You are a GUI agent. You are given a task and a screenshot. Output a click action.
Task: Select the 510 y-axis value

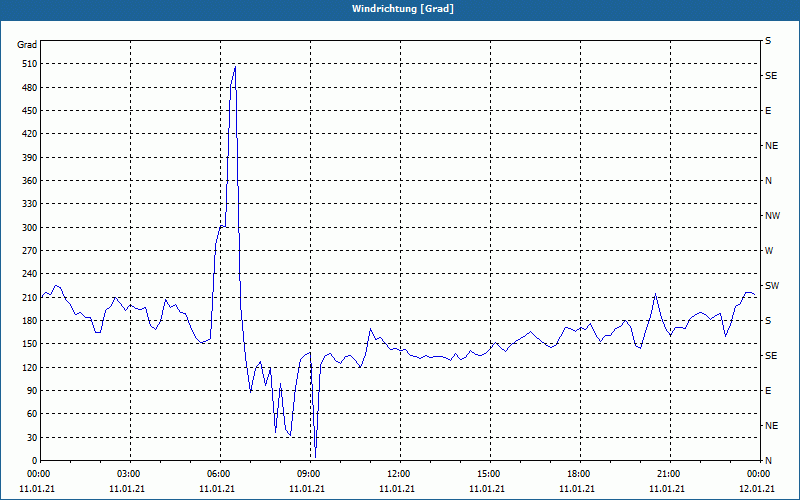[30, 64]
